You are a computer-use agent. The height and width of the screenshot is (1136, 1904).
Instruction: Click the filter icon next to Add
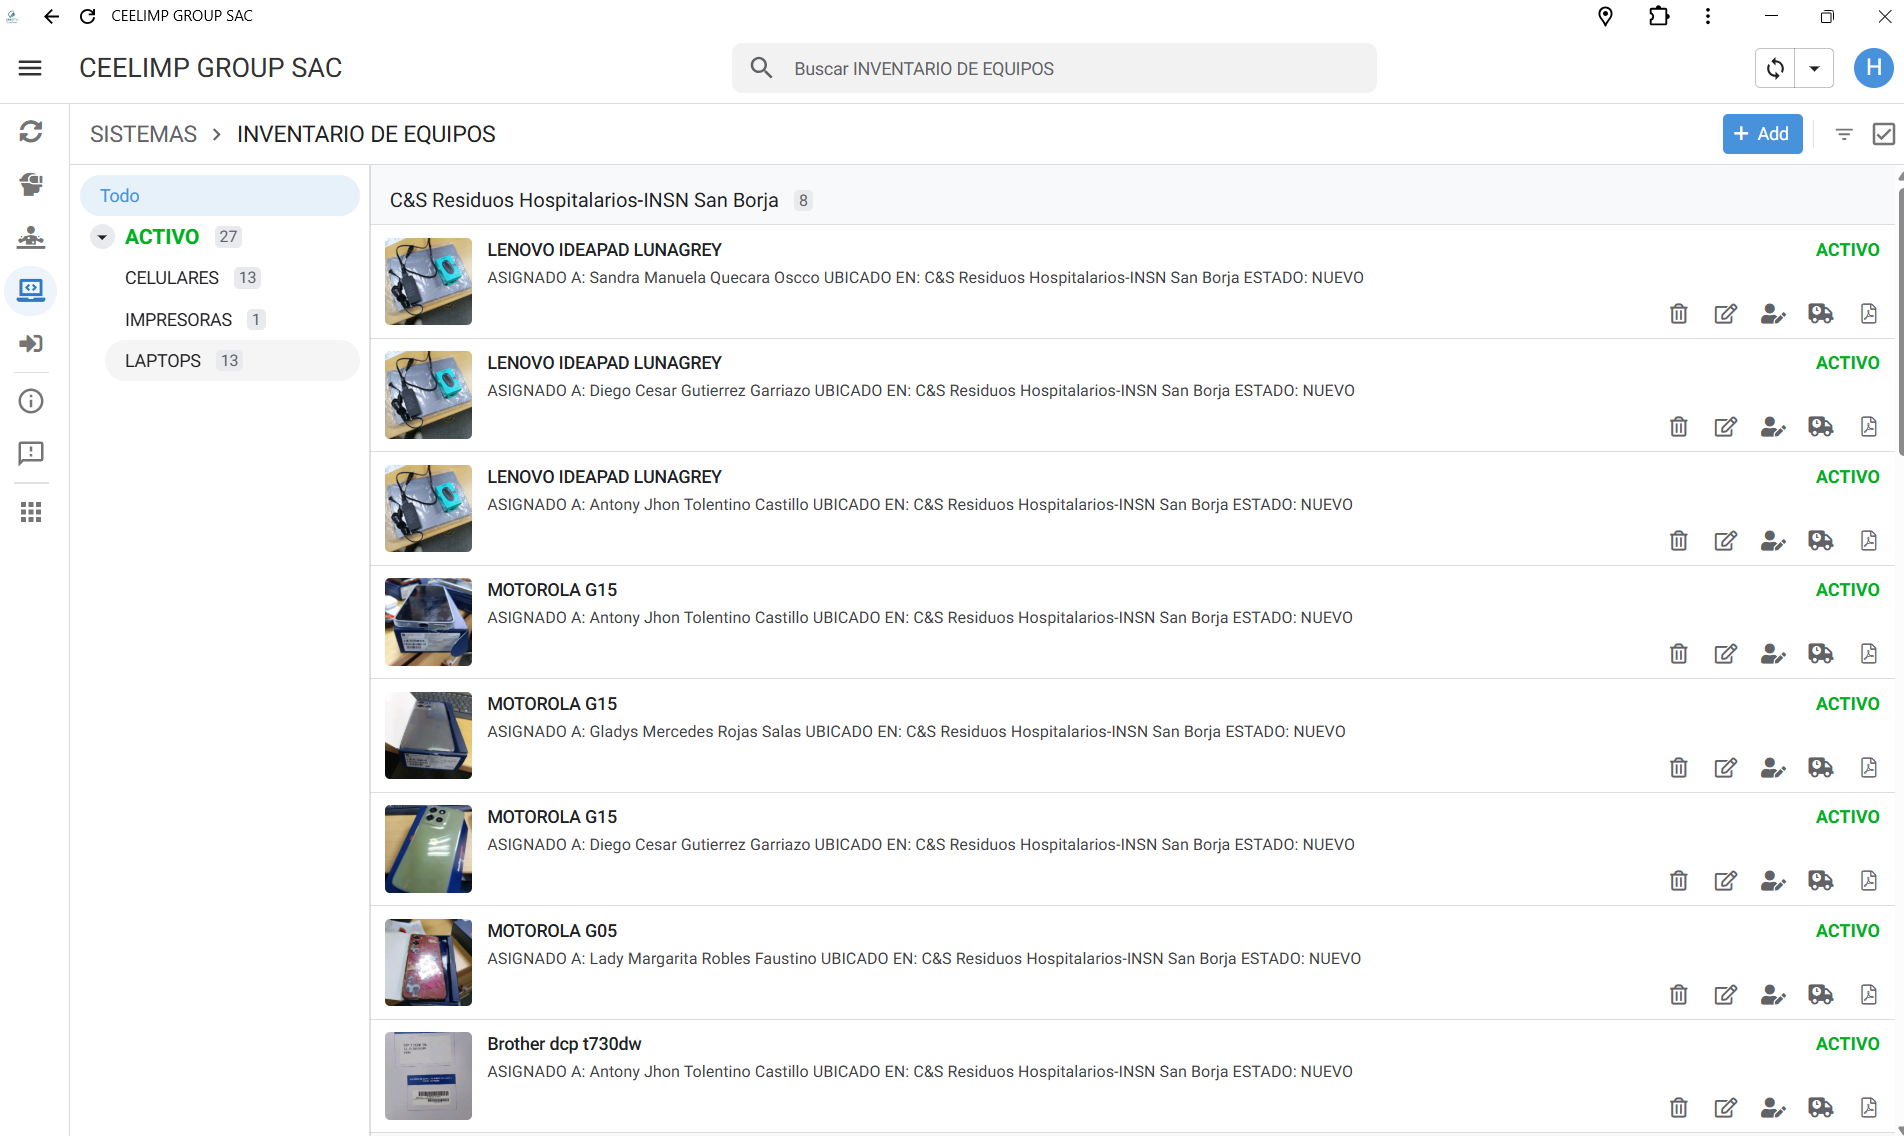click(1844, 134)
